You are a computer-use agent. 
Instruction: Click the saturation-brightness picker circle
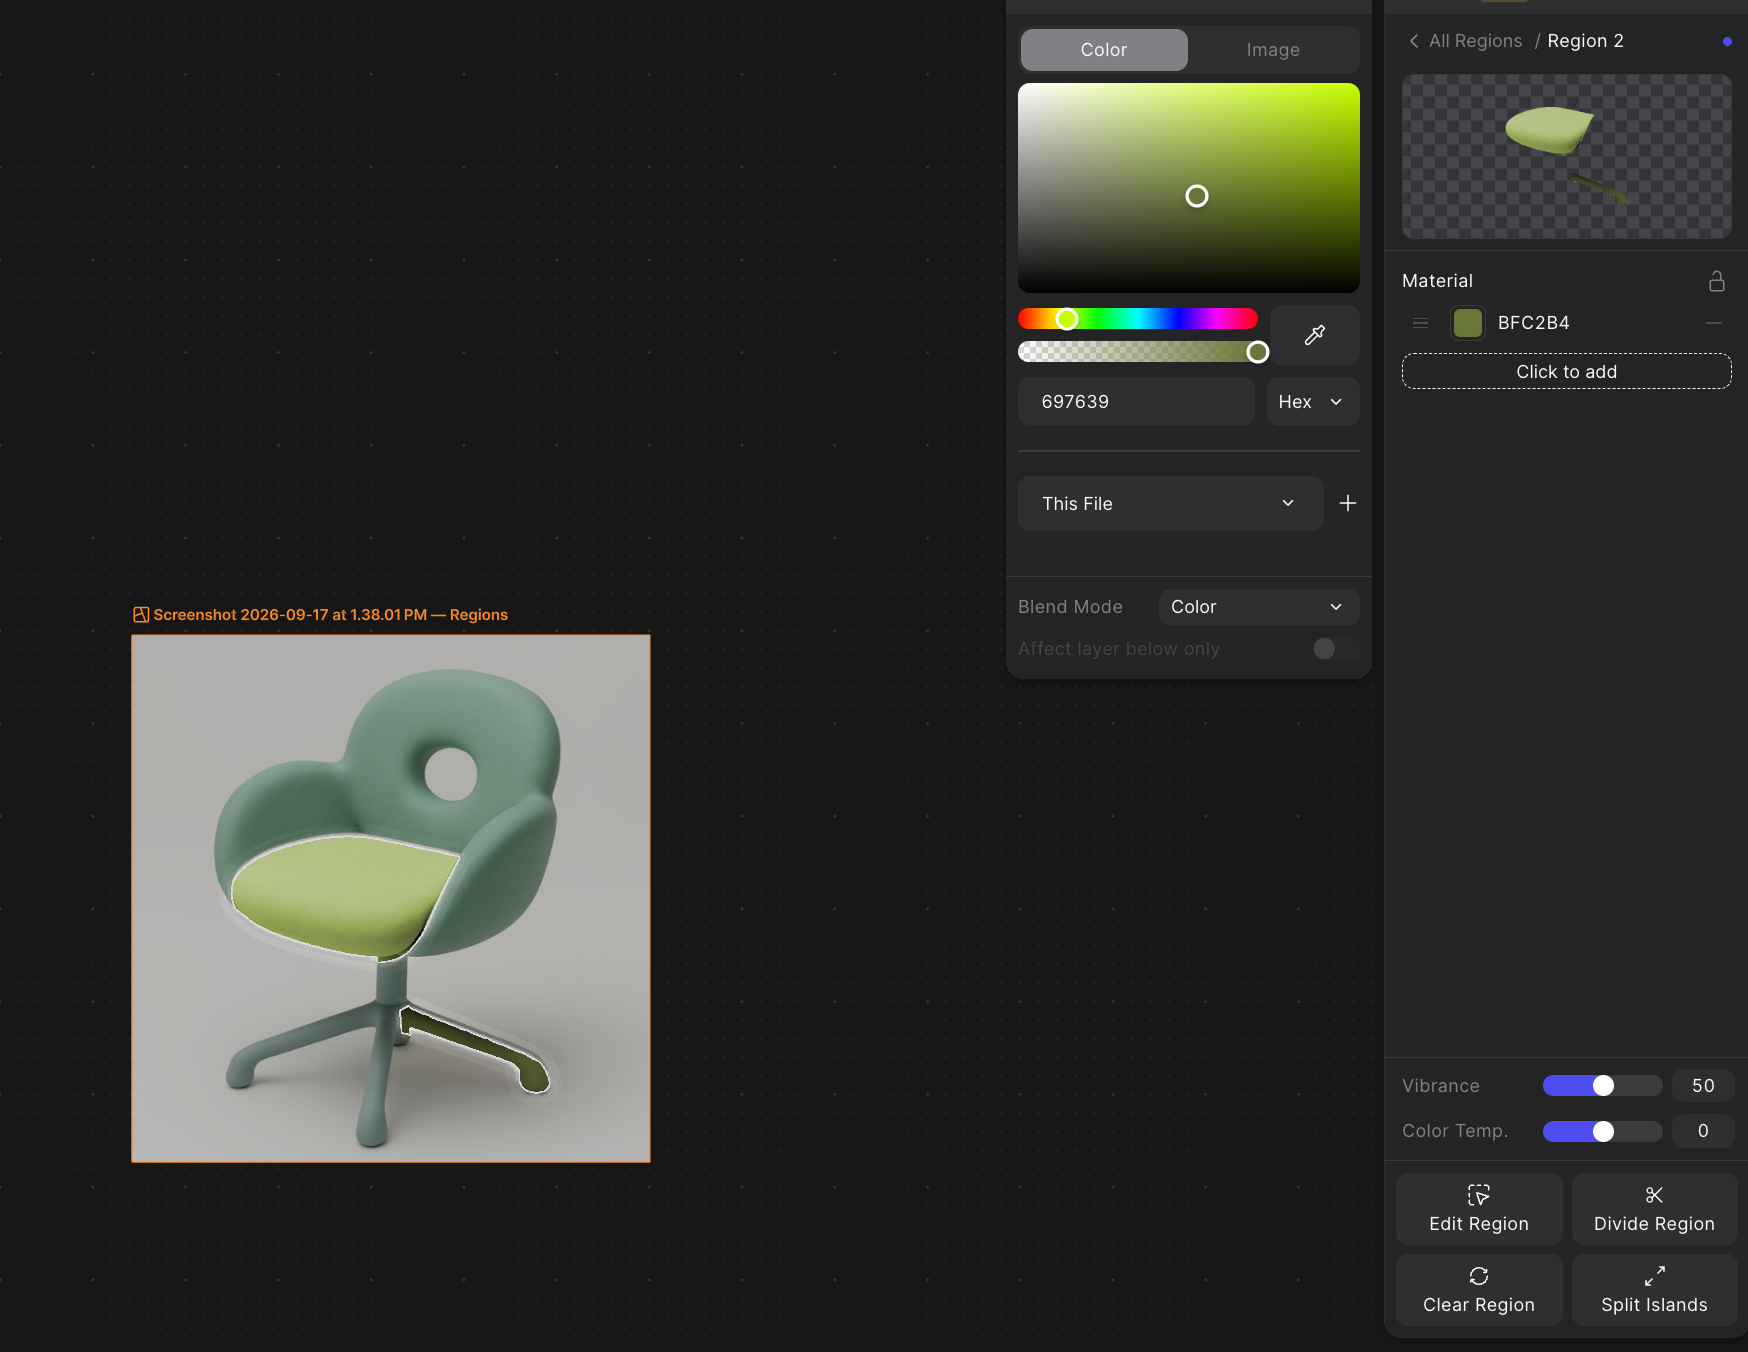(1196, 196)
